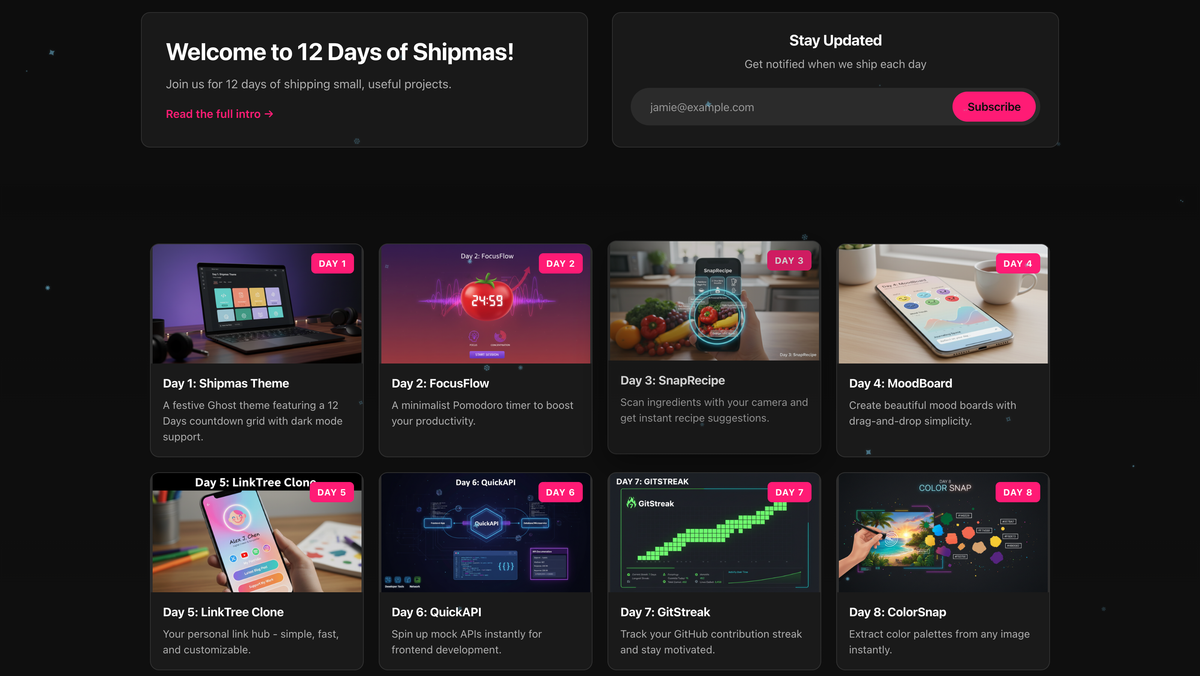Click the Subscribe button
This screenshot has width=1200, height=676.
(x=994, y=107)
